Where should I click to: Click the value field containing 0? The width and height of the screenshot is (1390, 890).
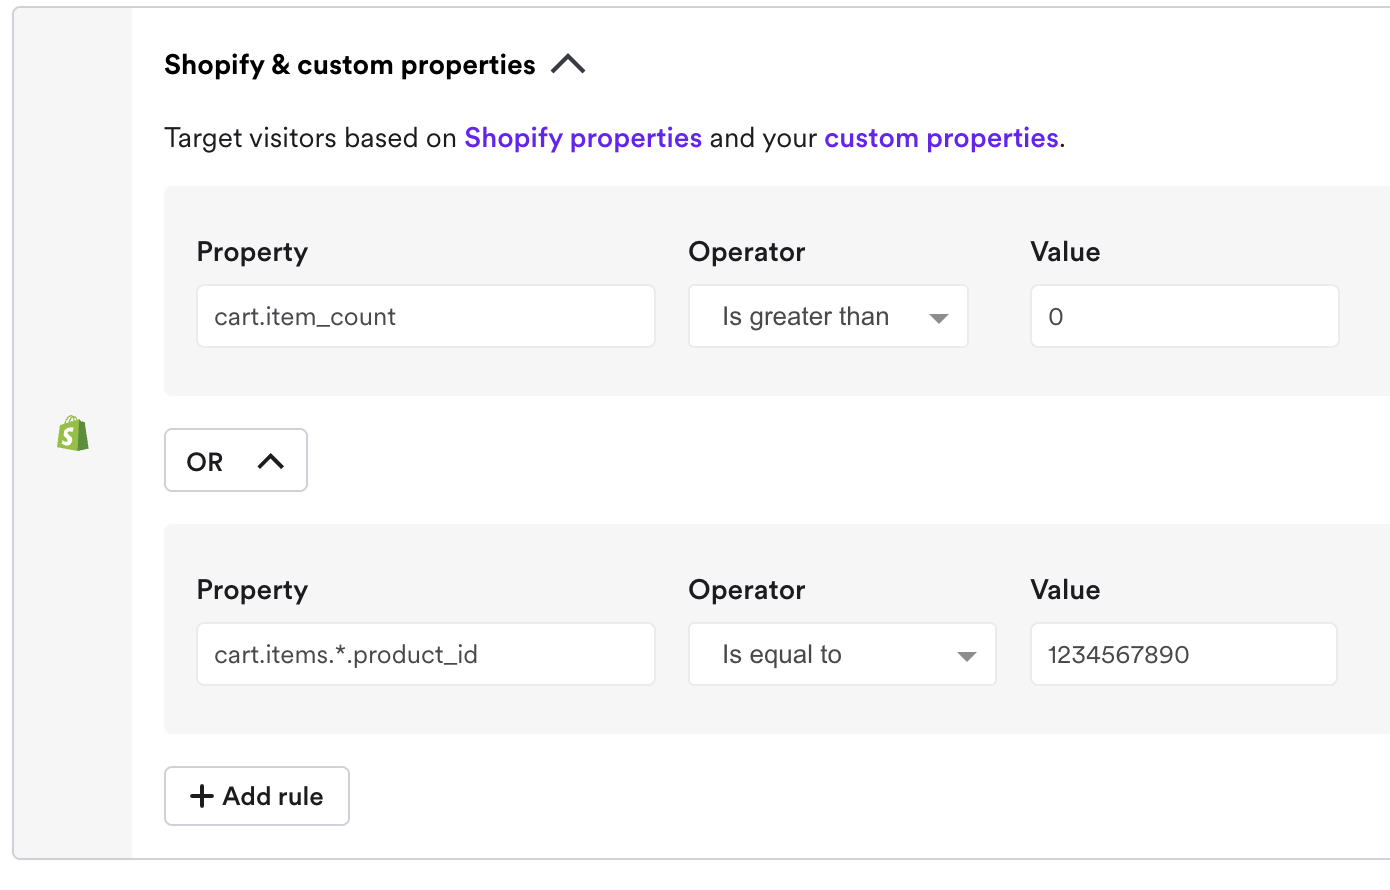coord(1184,317)
